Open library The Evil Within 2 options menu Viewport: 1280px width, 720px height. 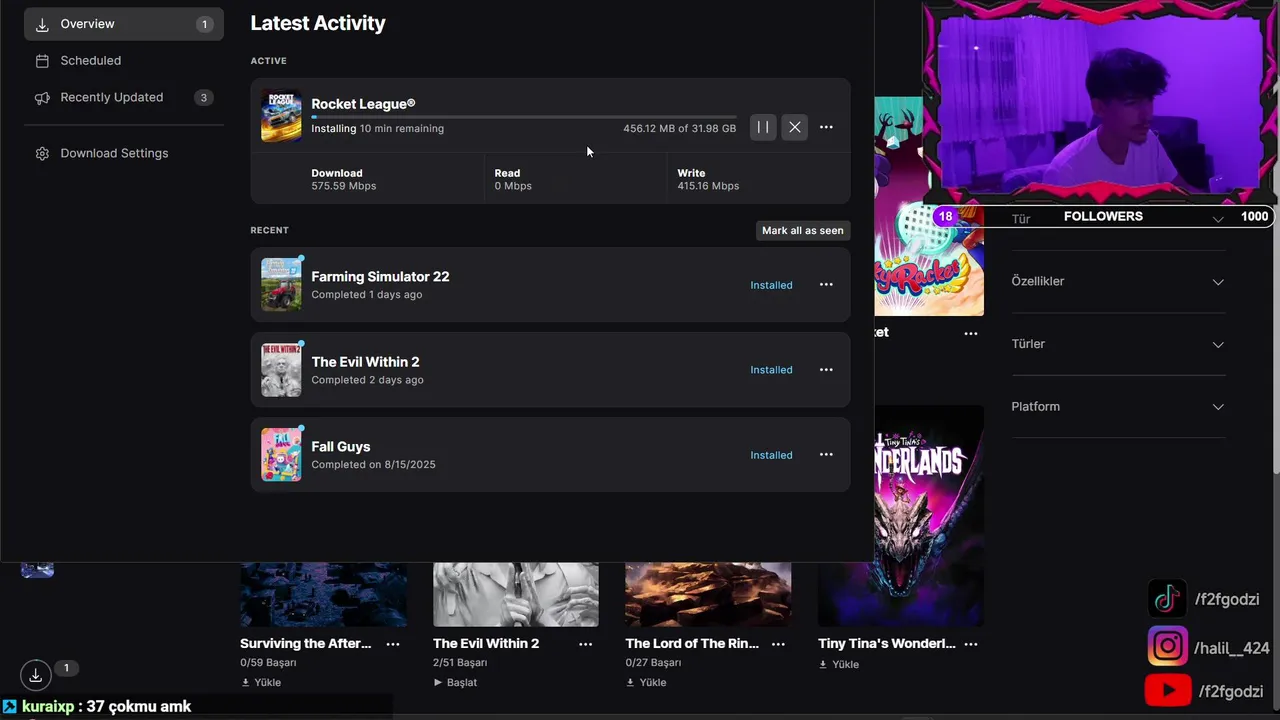586,644
